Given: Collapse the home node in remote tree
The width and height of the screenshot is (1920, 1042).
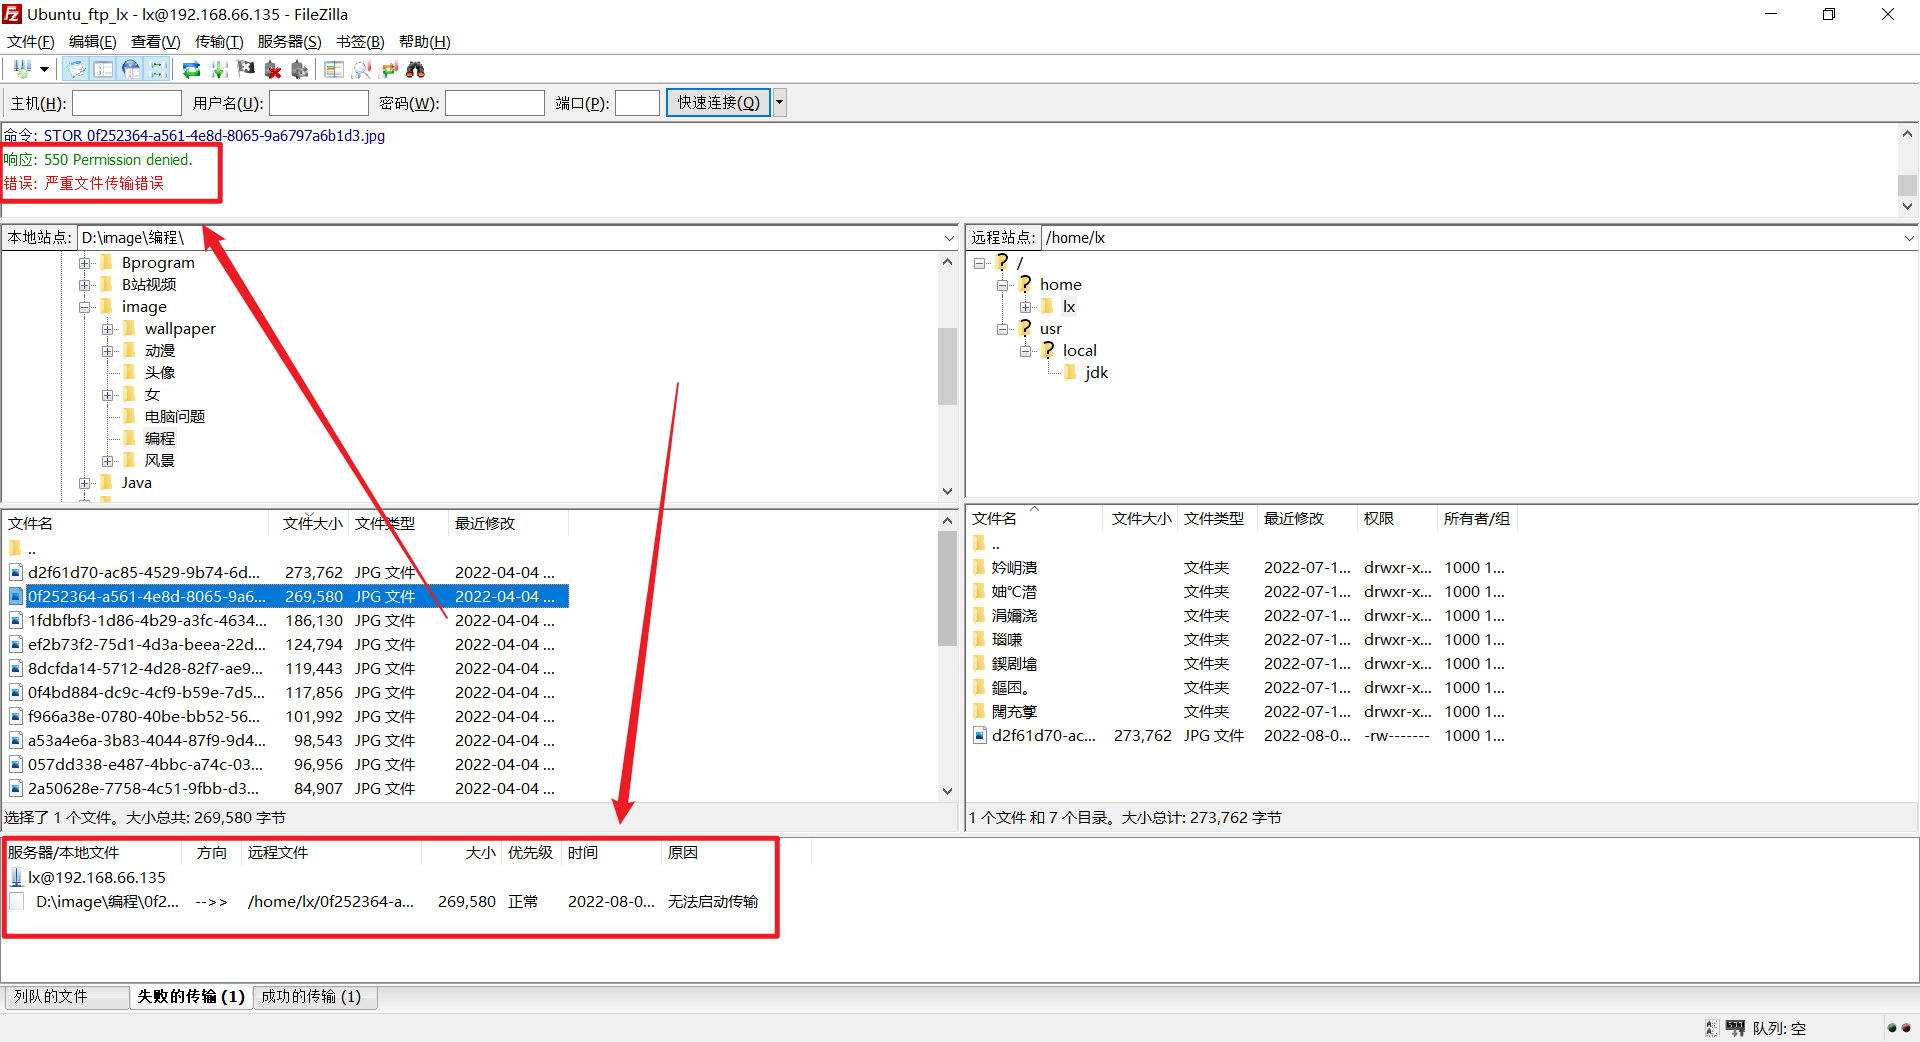Looking at the screenshot, I should click(x=1003, y=285).
